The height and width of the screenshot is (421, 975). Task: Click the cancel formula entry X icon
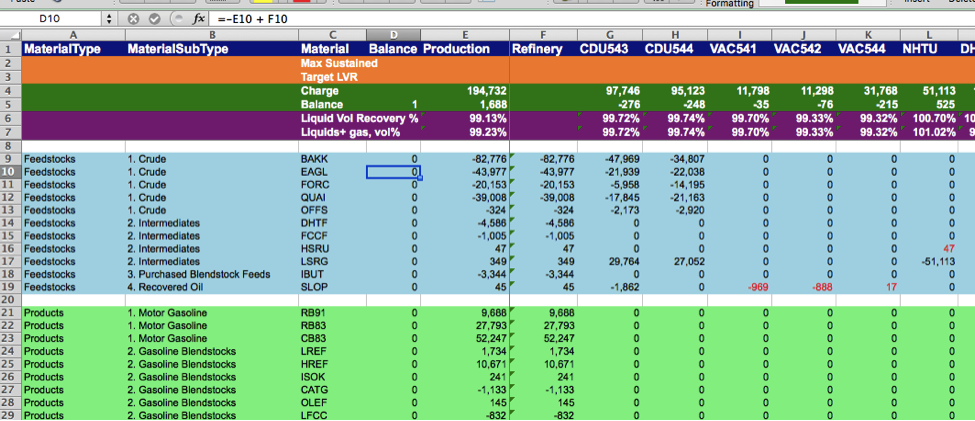pos(133,19)
